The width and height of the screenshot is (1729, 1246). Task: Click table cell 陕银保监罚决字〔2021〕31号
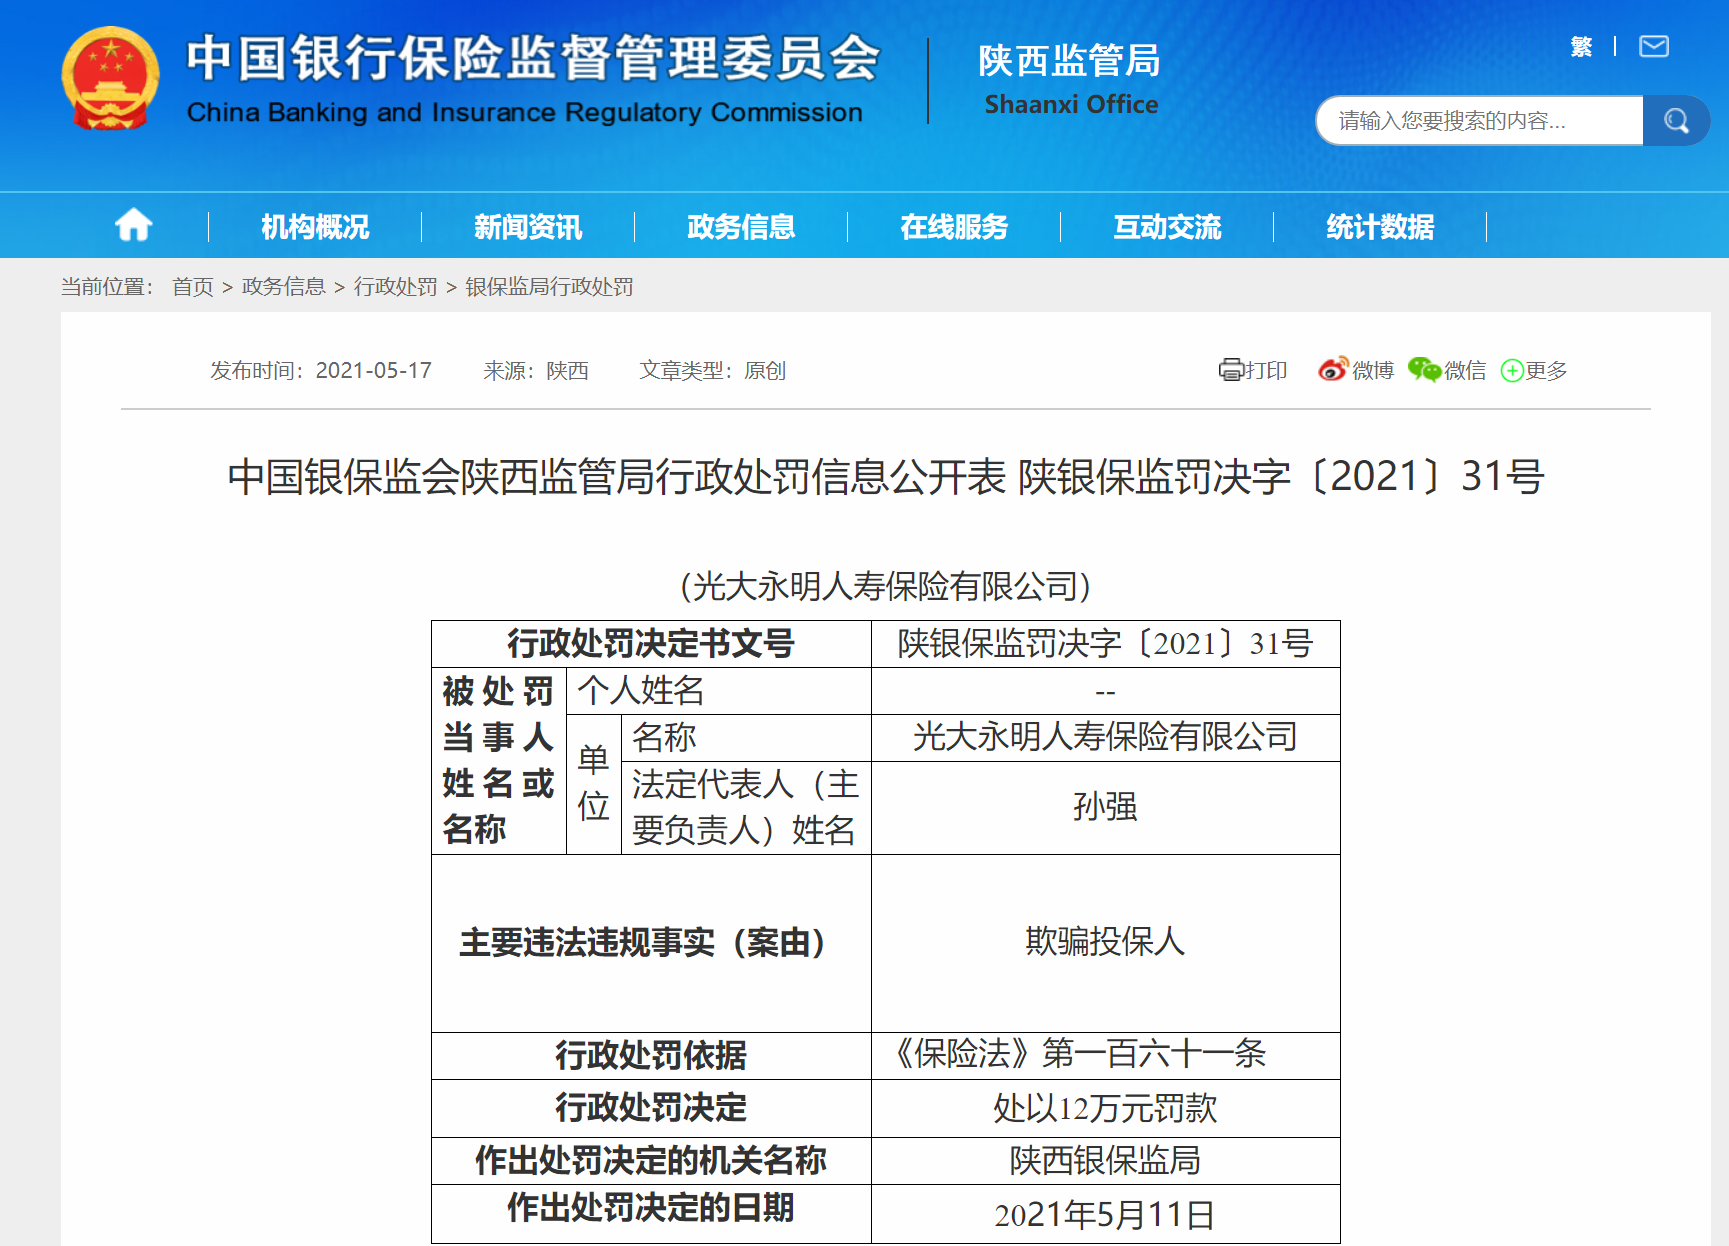point(1105,644)
